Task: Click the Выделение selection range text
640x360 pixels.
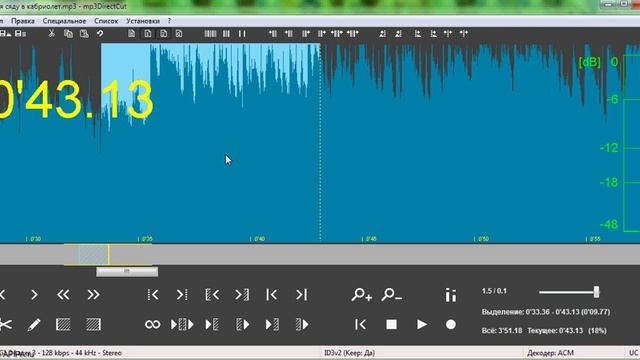Action: (x=546, y=312)
